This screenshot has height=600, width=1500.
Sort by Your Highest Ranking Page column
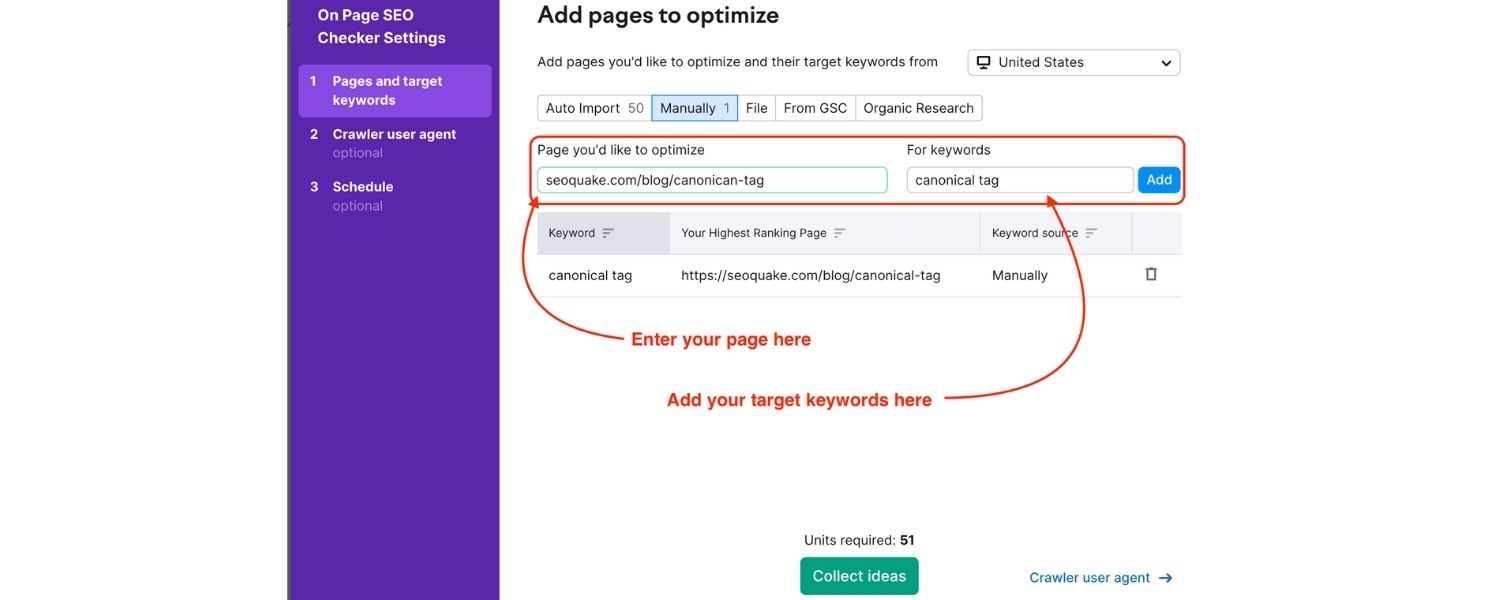coord(842,232)
